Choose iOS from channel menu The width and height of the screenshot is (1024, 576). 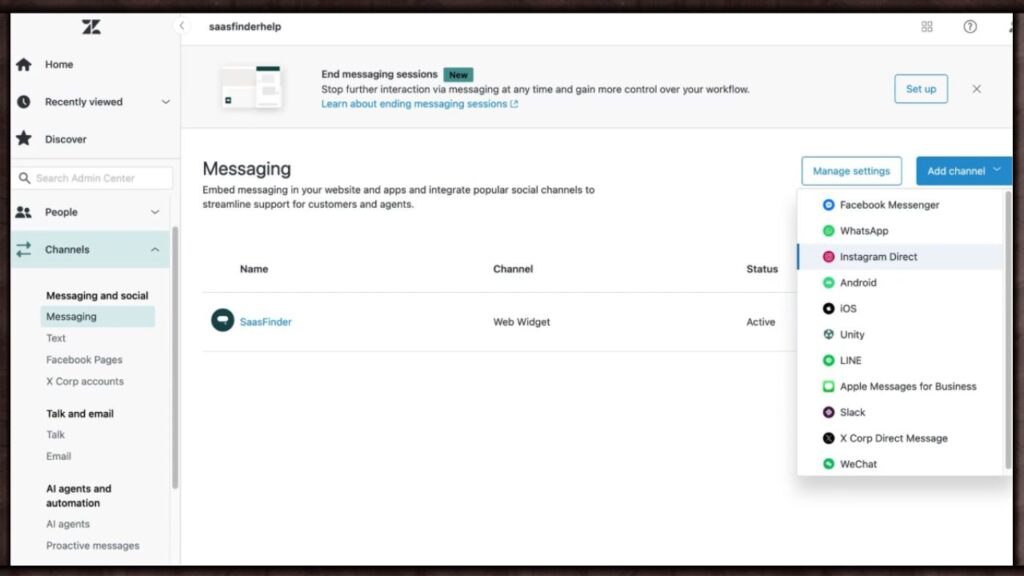[900, 308]
